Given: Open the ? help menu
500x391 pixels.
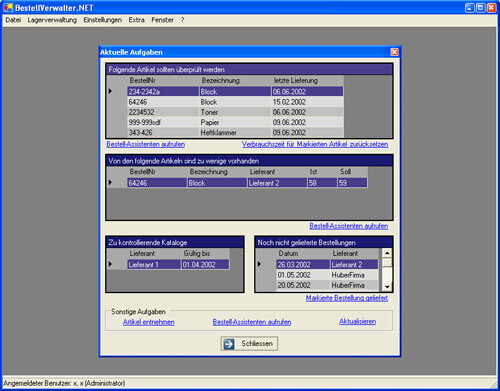Looking at the screenshot, I should coord(182,20).
